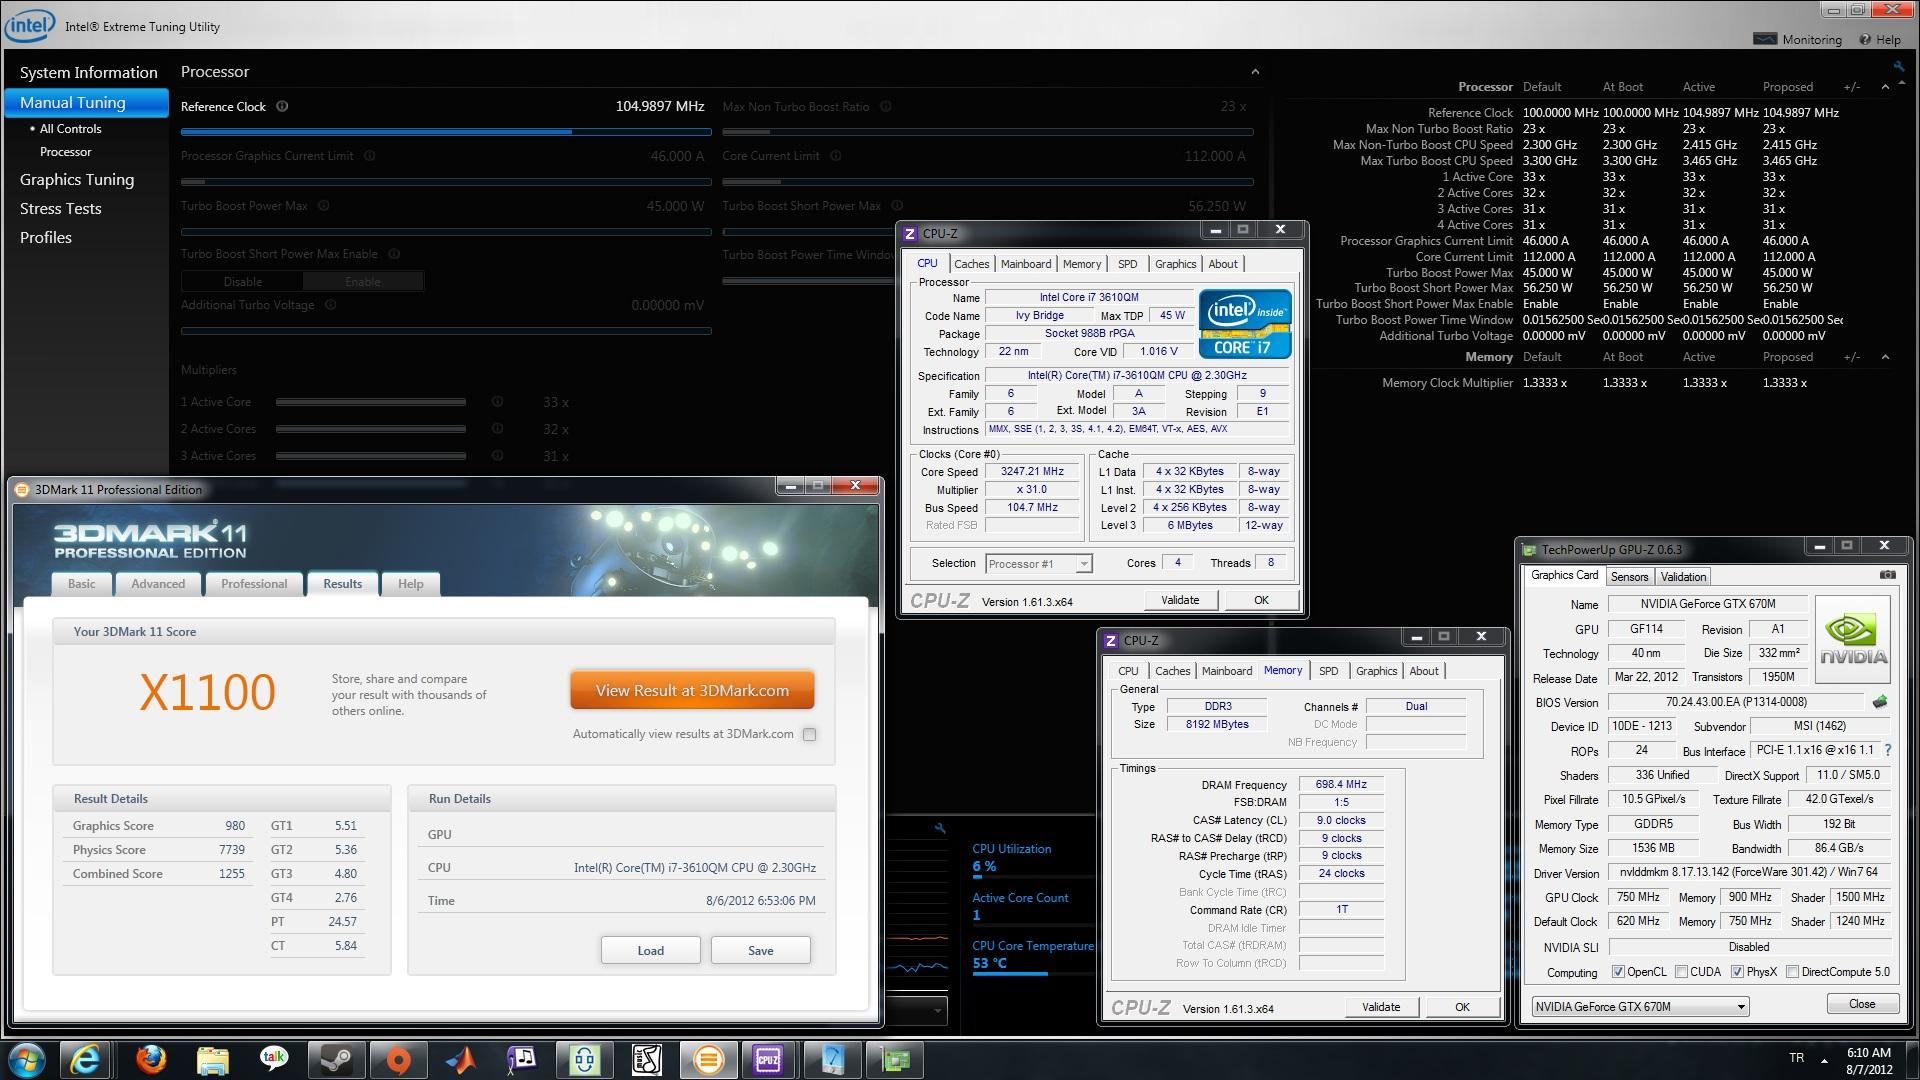This screenshot has height=1080, width=1920.
Task: Click the 1 Active Core info icon
Action: (497, 402)
